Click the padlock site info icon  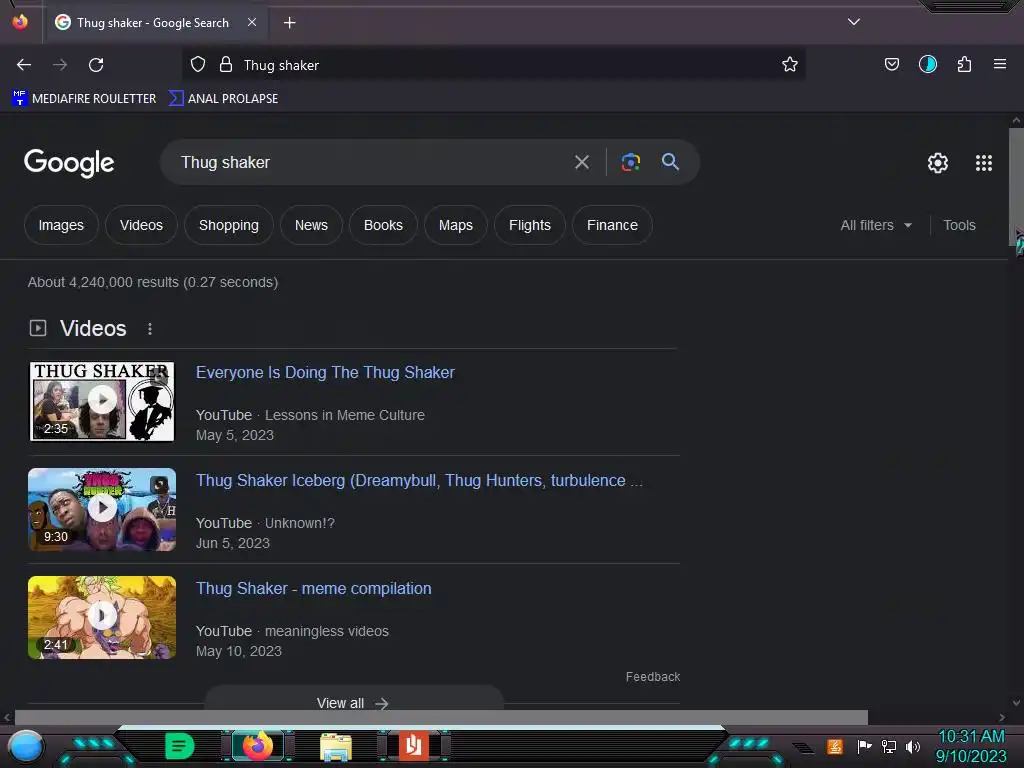coord(226,64)
